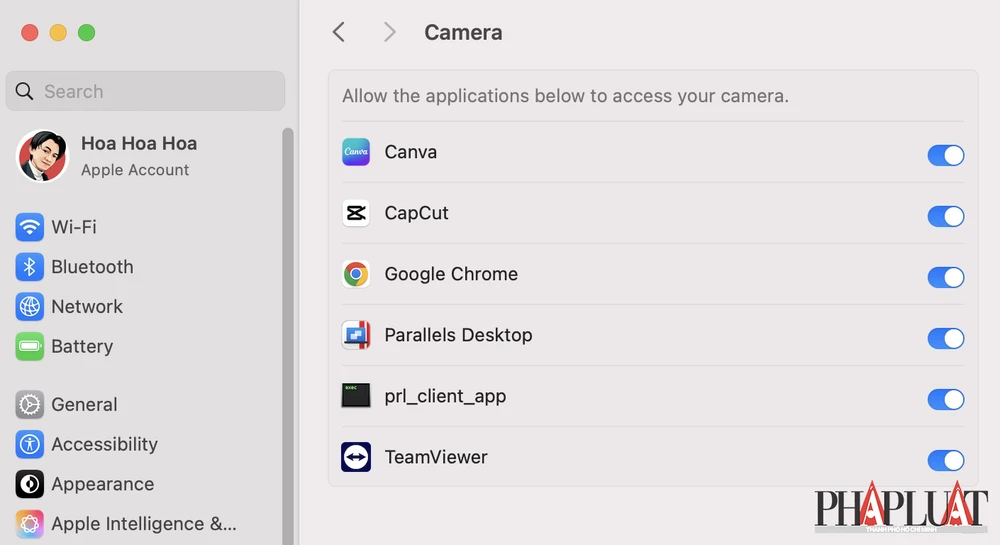This screenshot has height=545, width=1000.
Task: Open Bluetooth settings in sidebar
Action: [91, 267]
